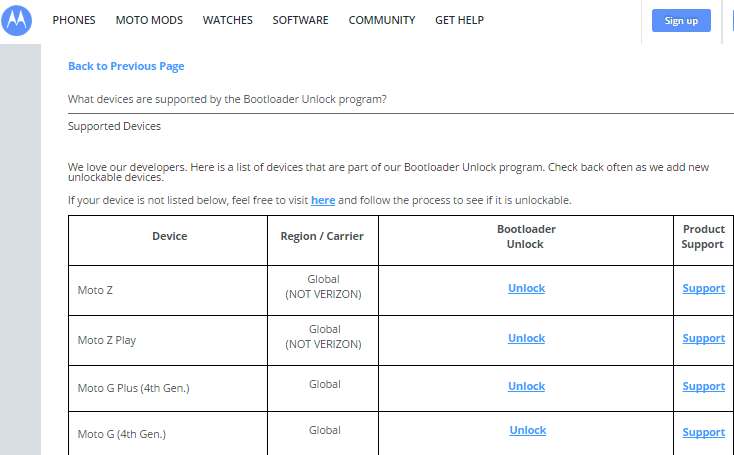The height and width of the screenshot is (455, 734).
Task: Open the COMMUNITY menu
Action: click(x=382, y=20)
